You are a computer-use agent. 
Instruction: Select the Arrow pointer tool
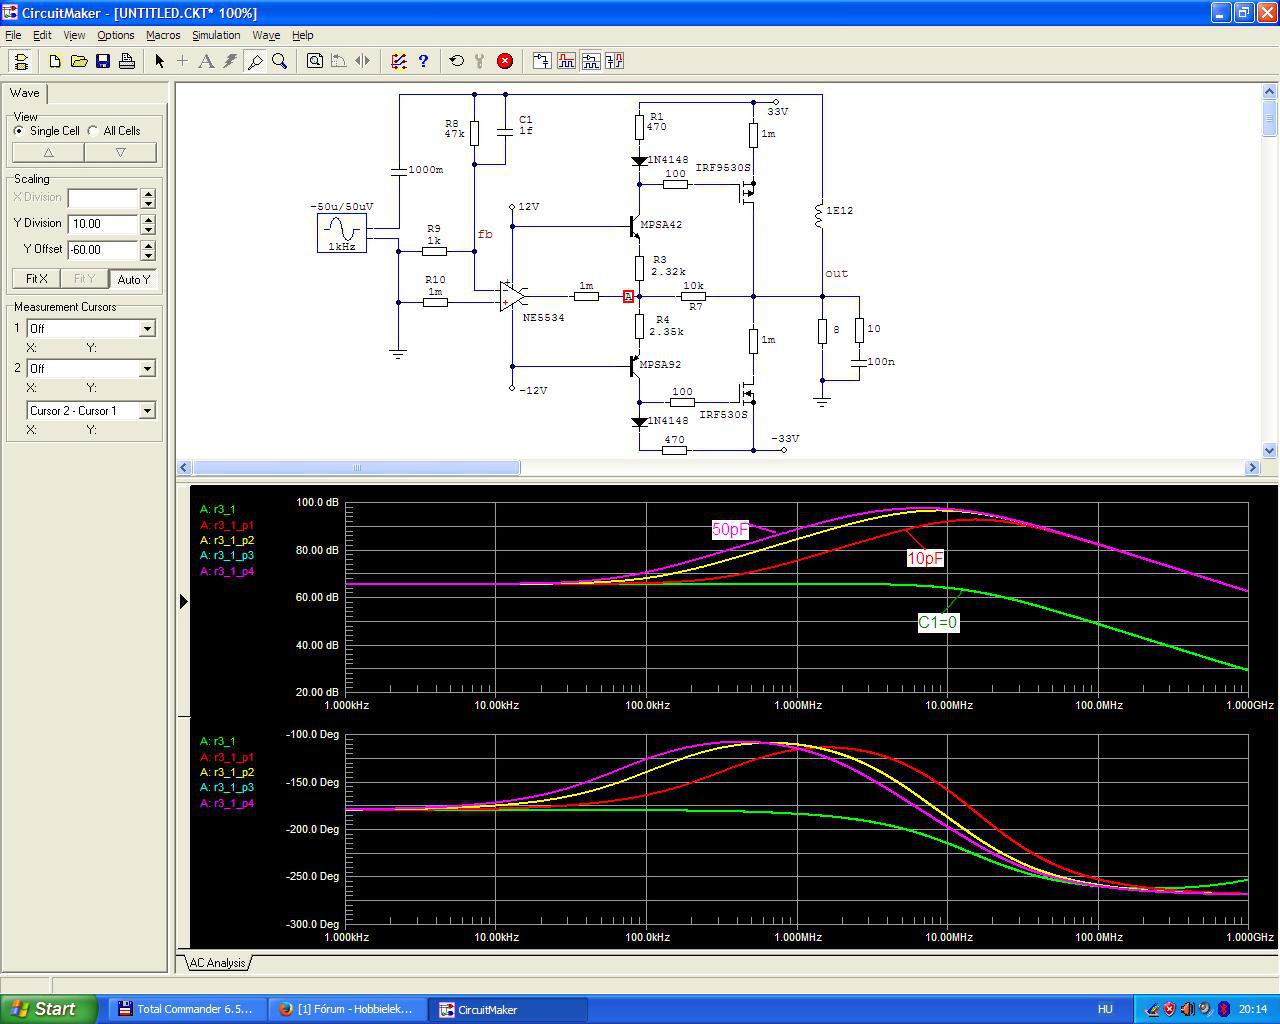159,61
